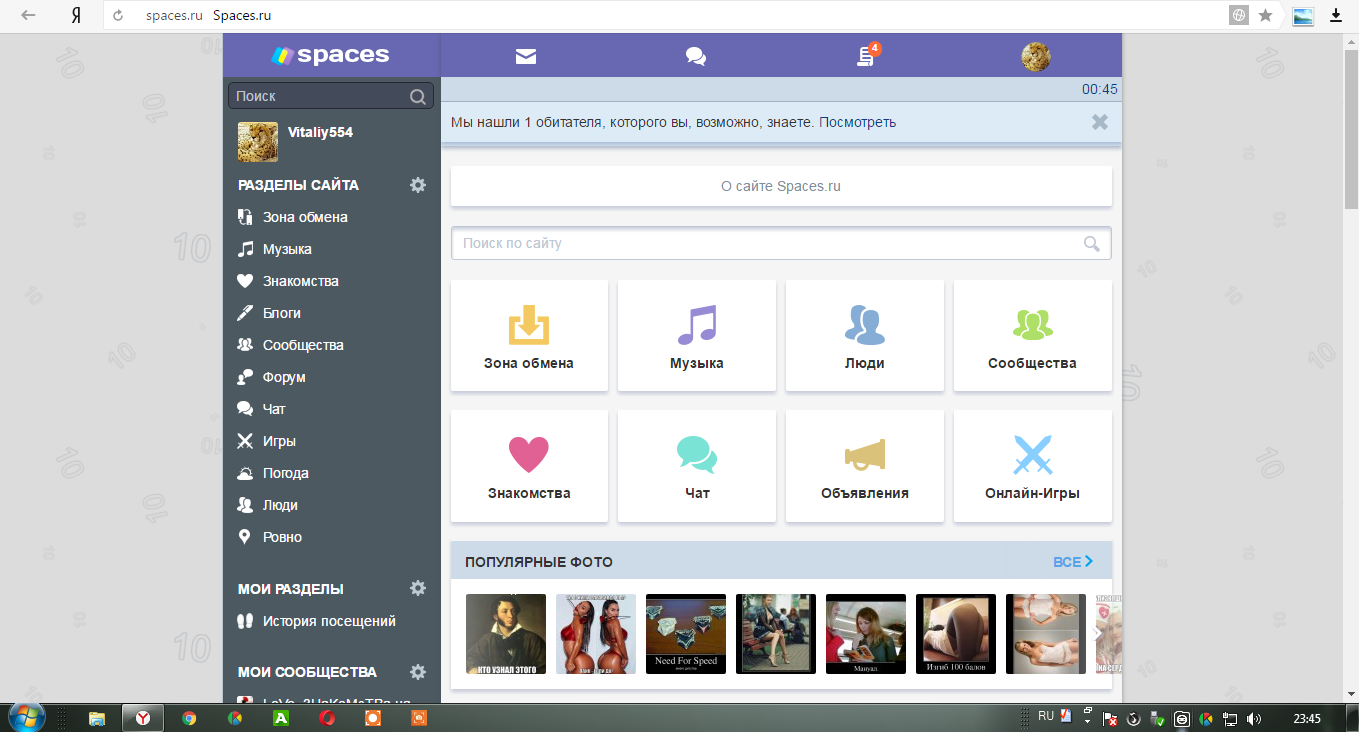1359x732 pixels.
Task: Click the globe icon in the address bar
Action: (x=1239, y=16)
